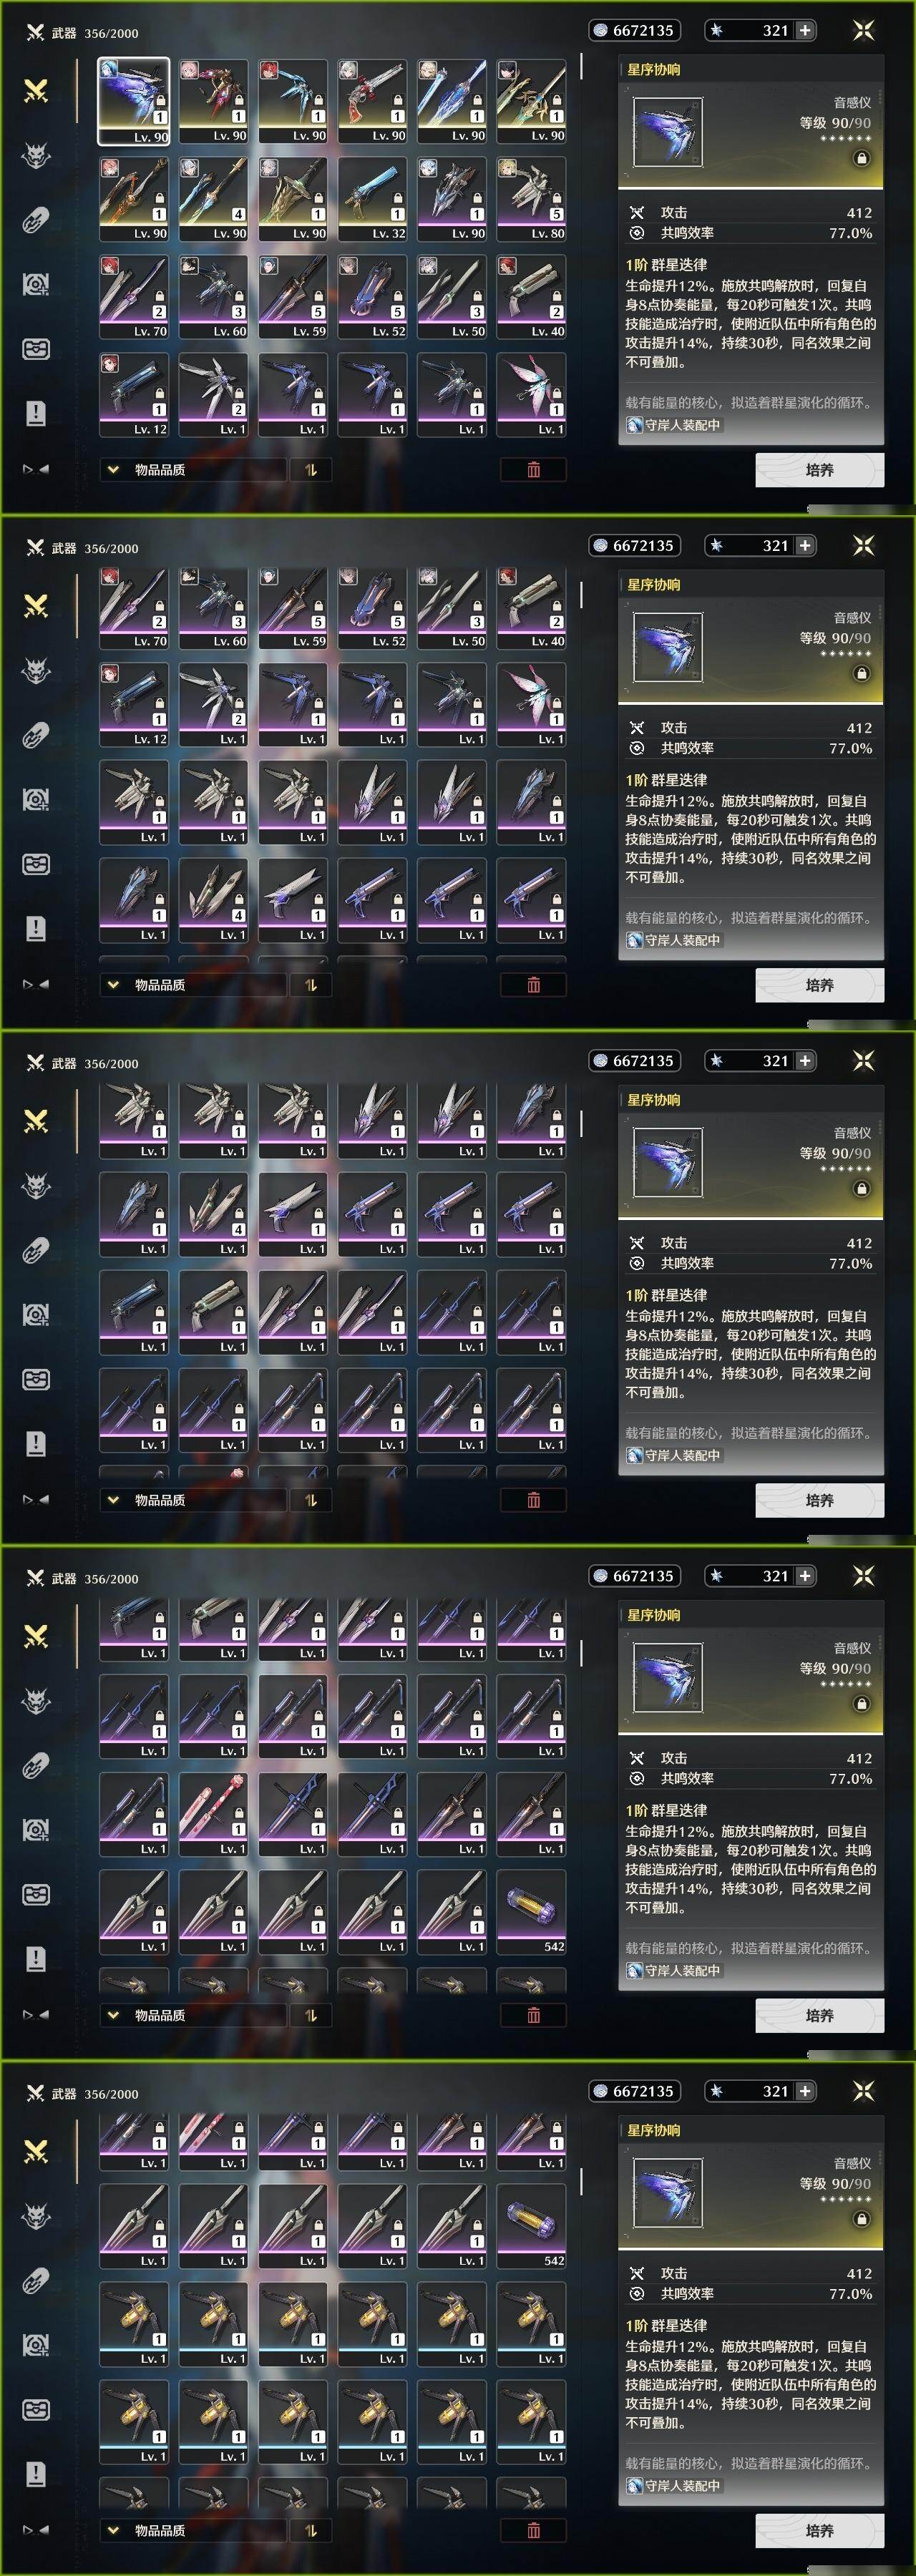
Task: Open echoes demon-mask tab in topmost sidebar
Action: [x=36, y=156]
